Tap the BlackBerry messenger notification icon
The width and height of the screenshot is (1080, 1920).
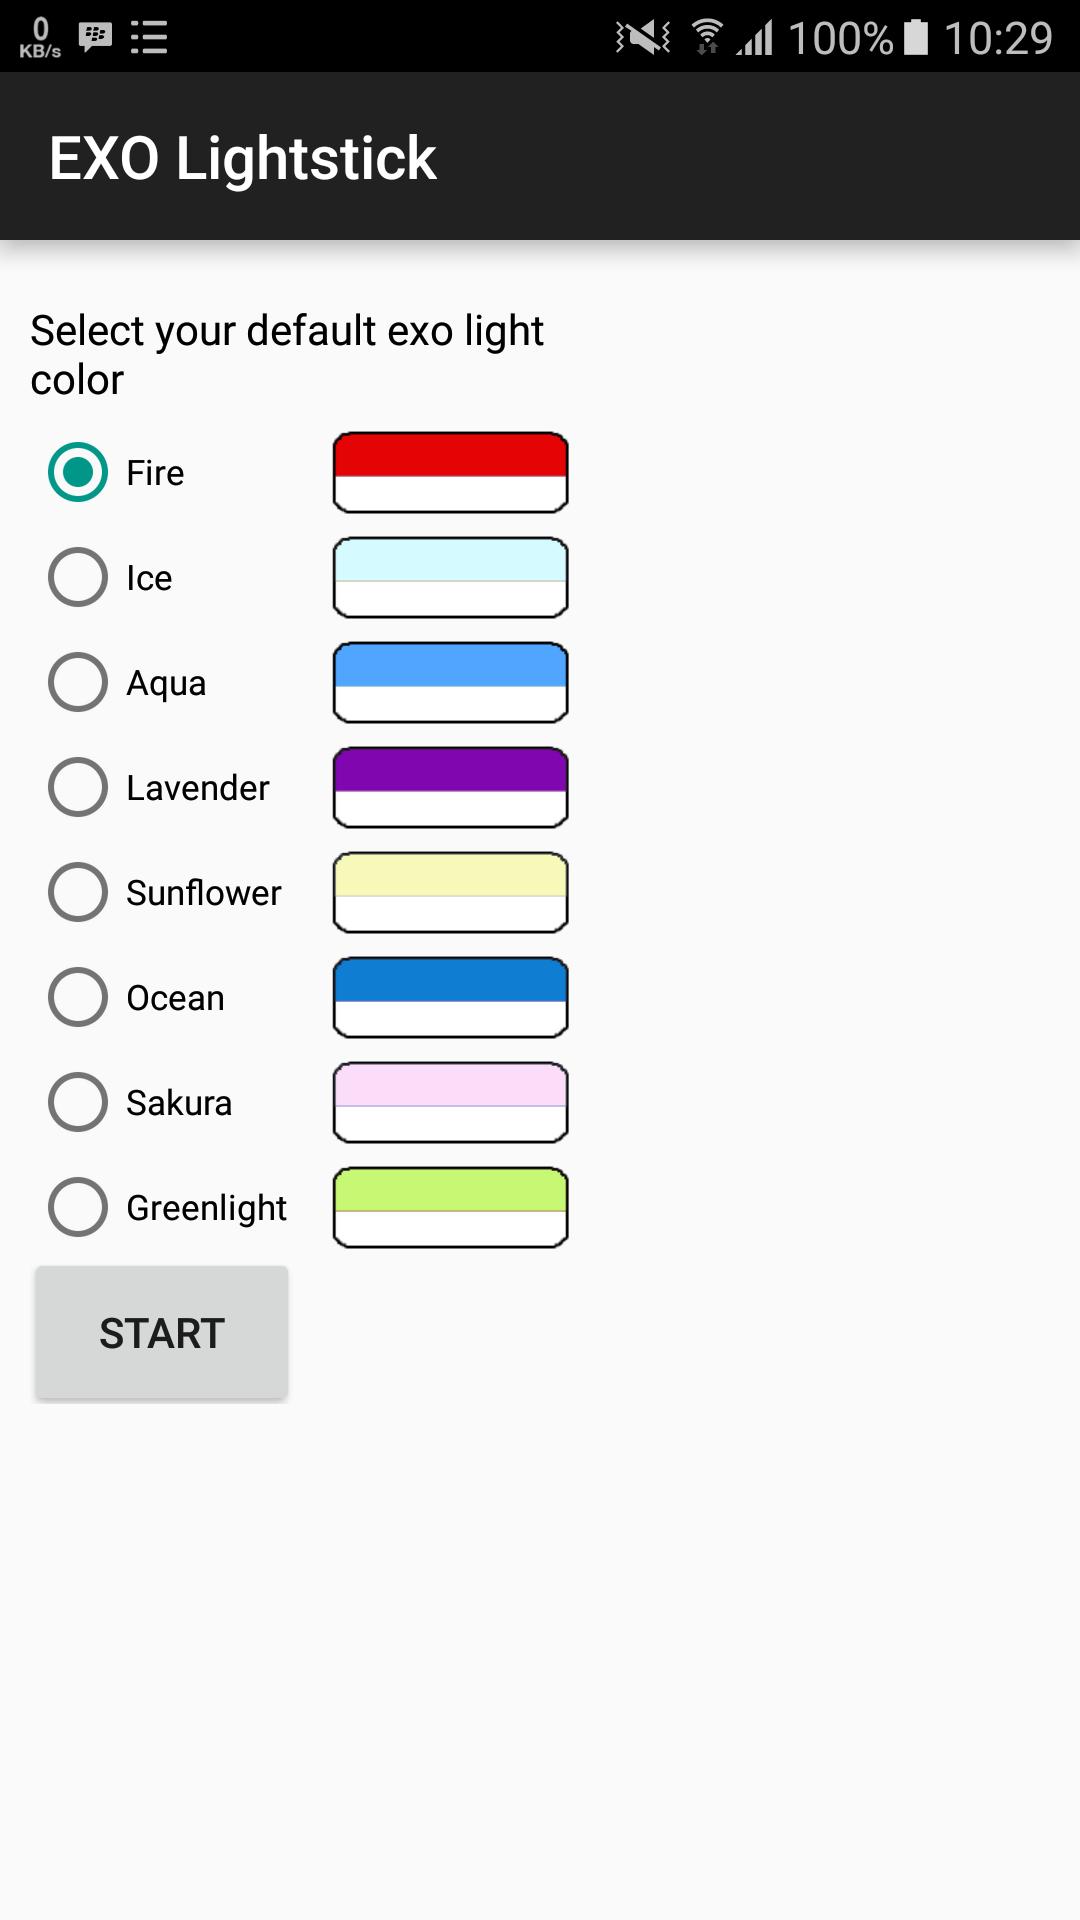coord(95,37)
